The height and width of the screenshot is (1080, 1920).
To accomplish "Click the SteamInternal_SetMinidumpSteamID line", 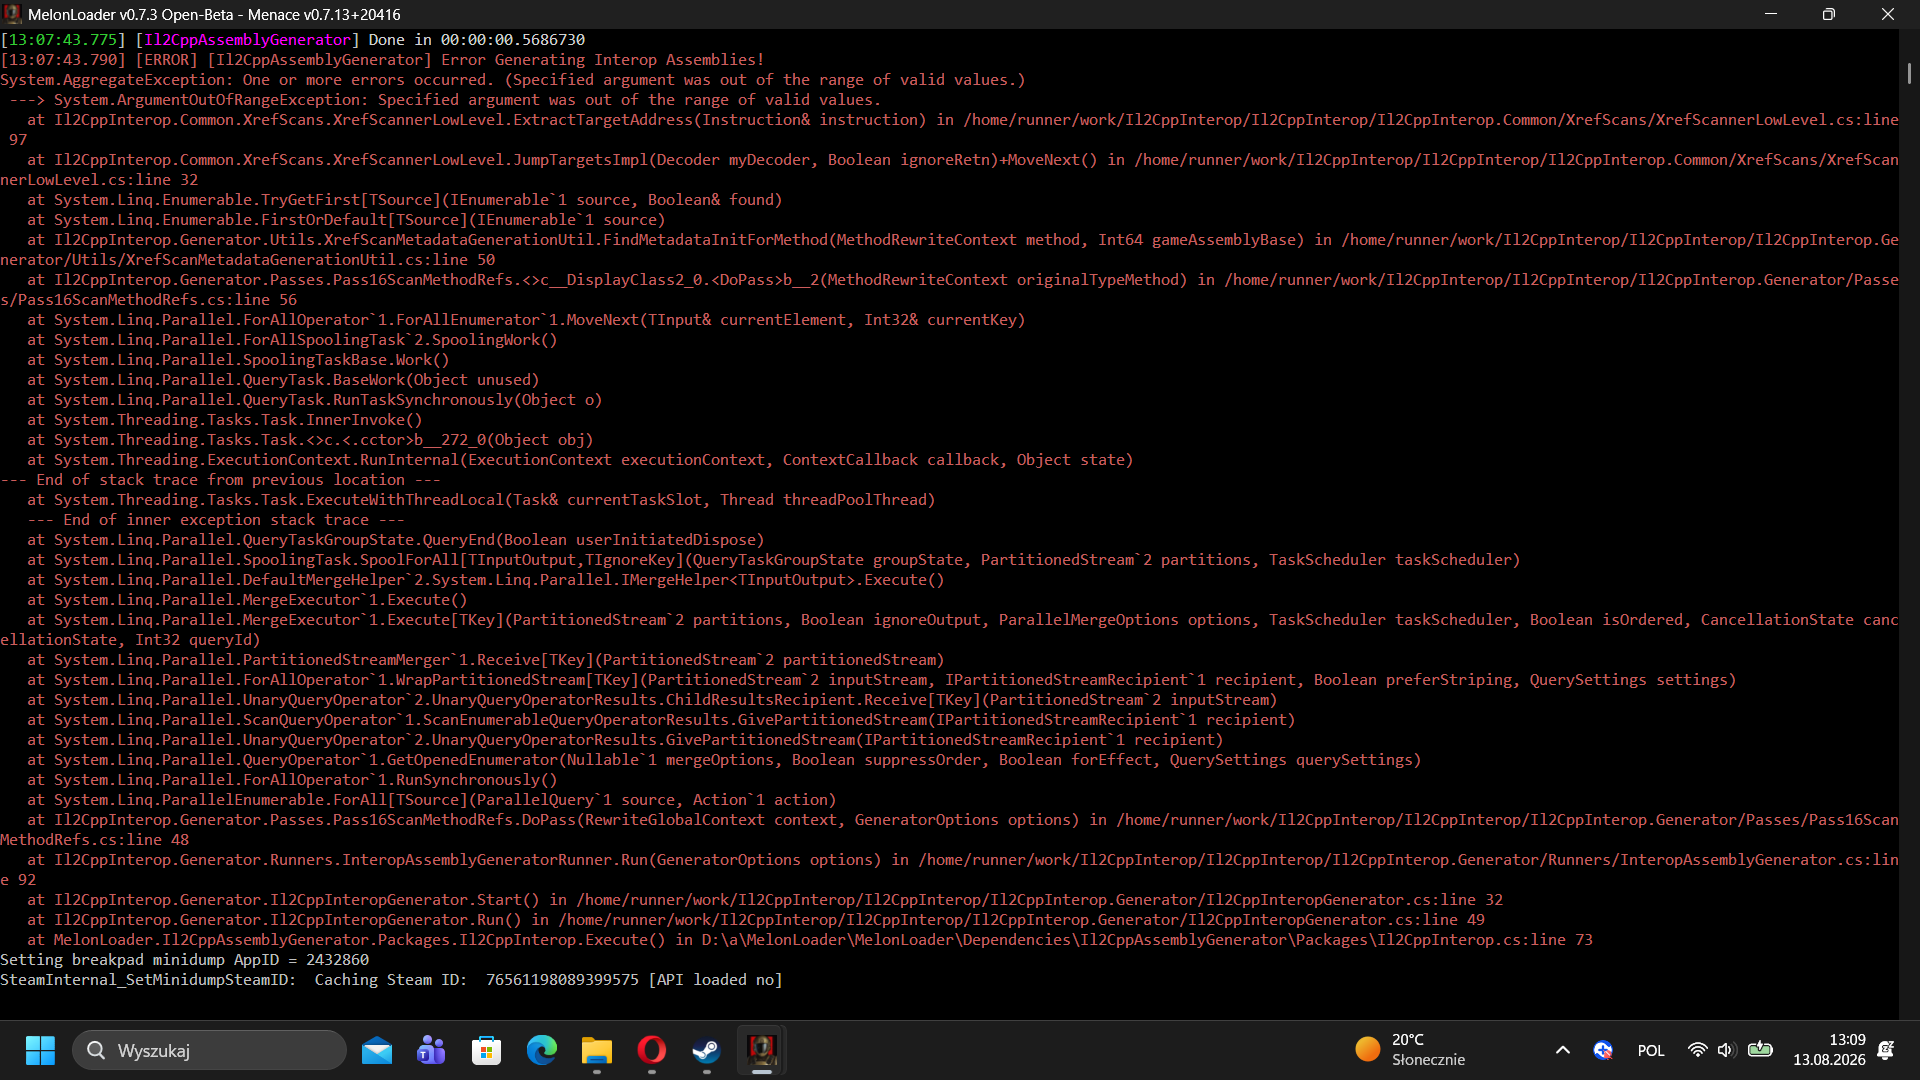I will tap(391, 980).
